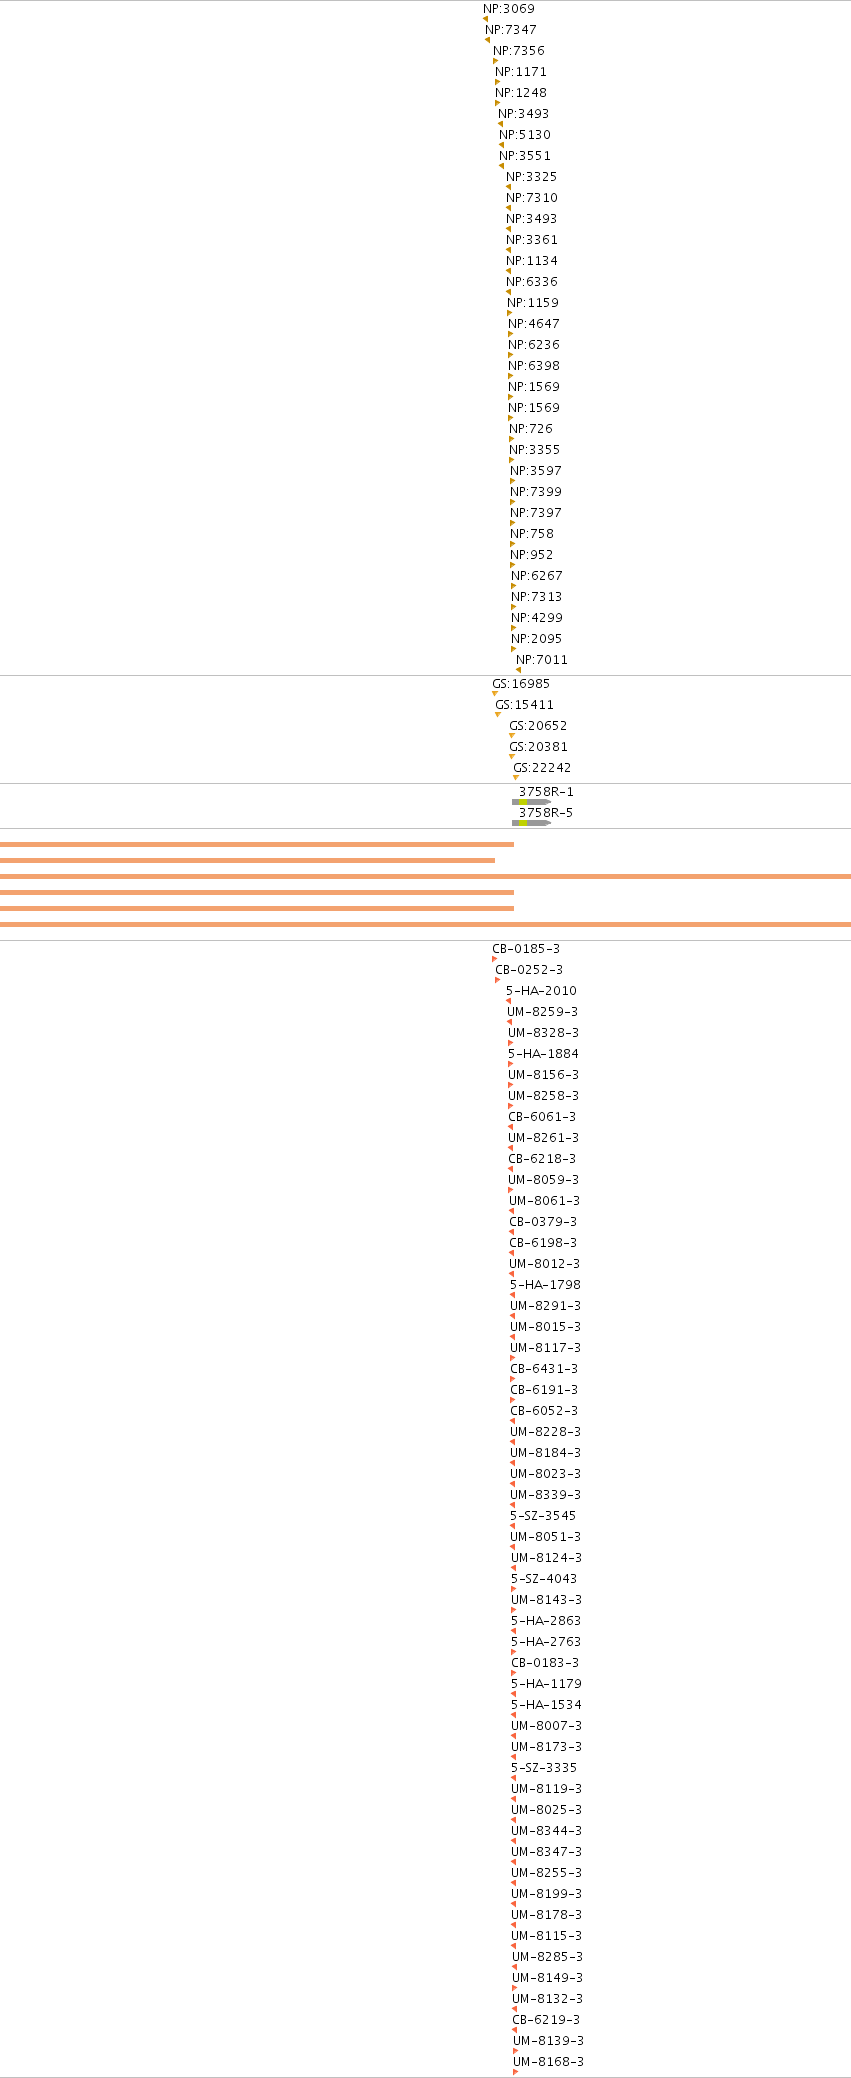Image resolution: width=851 pixels, height=2078 pixels.
Task: Select the CB-6219-3 feature label
Action: click(x=546, y=2020)
